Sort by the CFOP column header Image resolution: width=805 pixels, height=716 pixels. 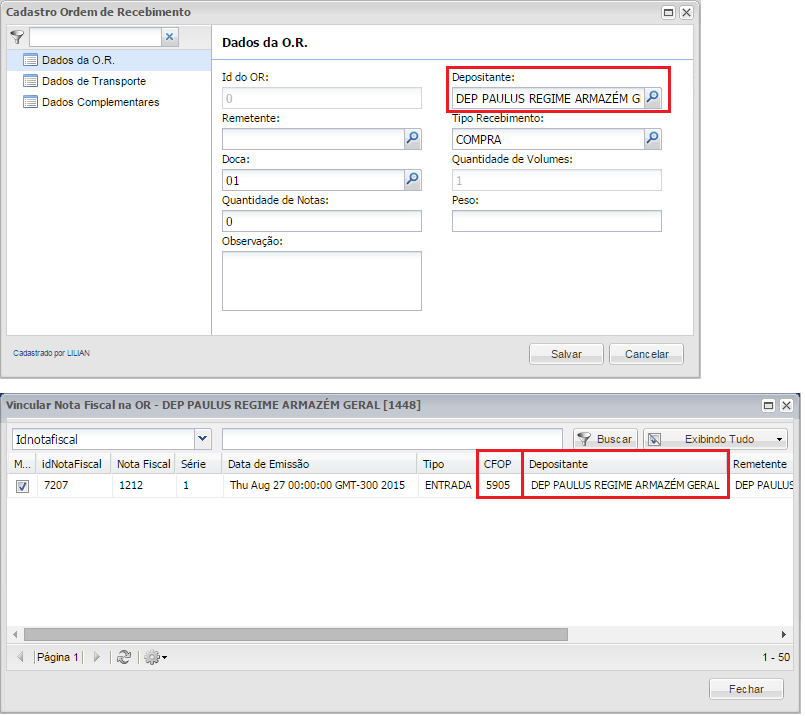click(x=498, y=464)
